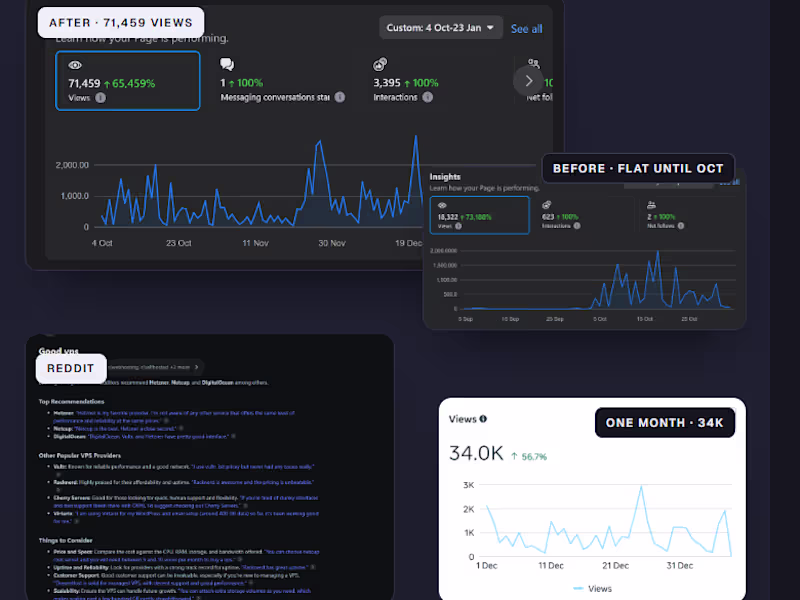Click the people icon above the Net follows value
800x600 pixels.
(652, 205)
